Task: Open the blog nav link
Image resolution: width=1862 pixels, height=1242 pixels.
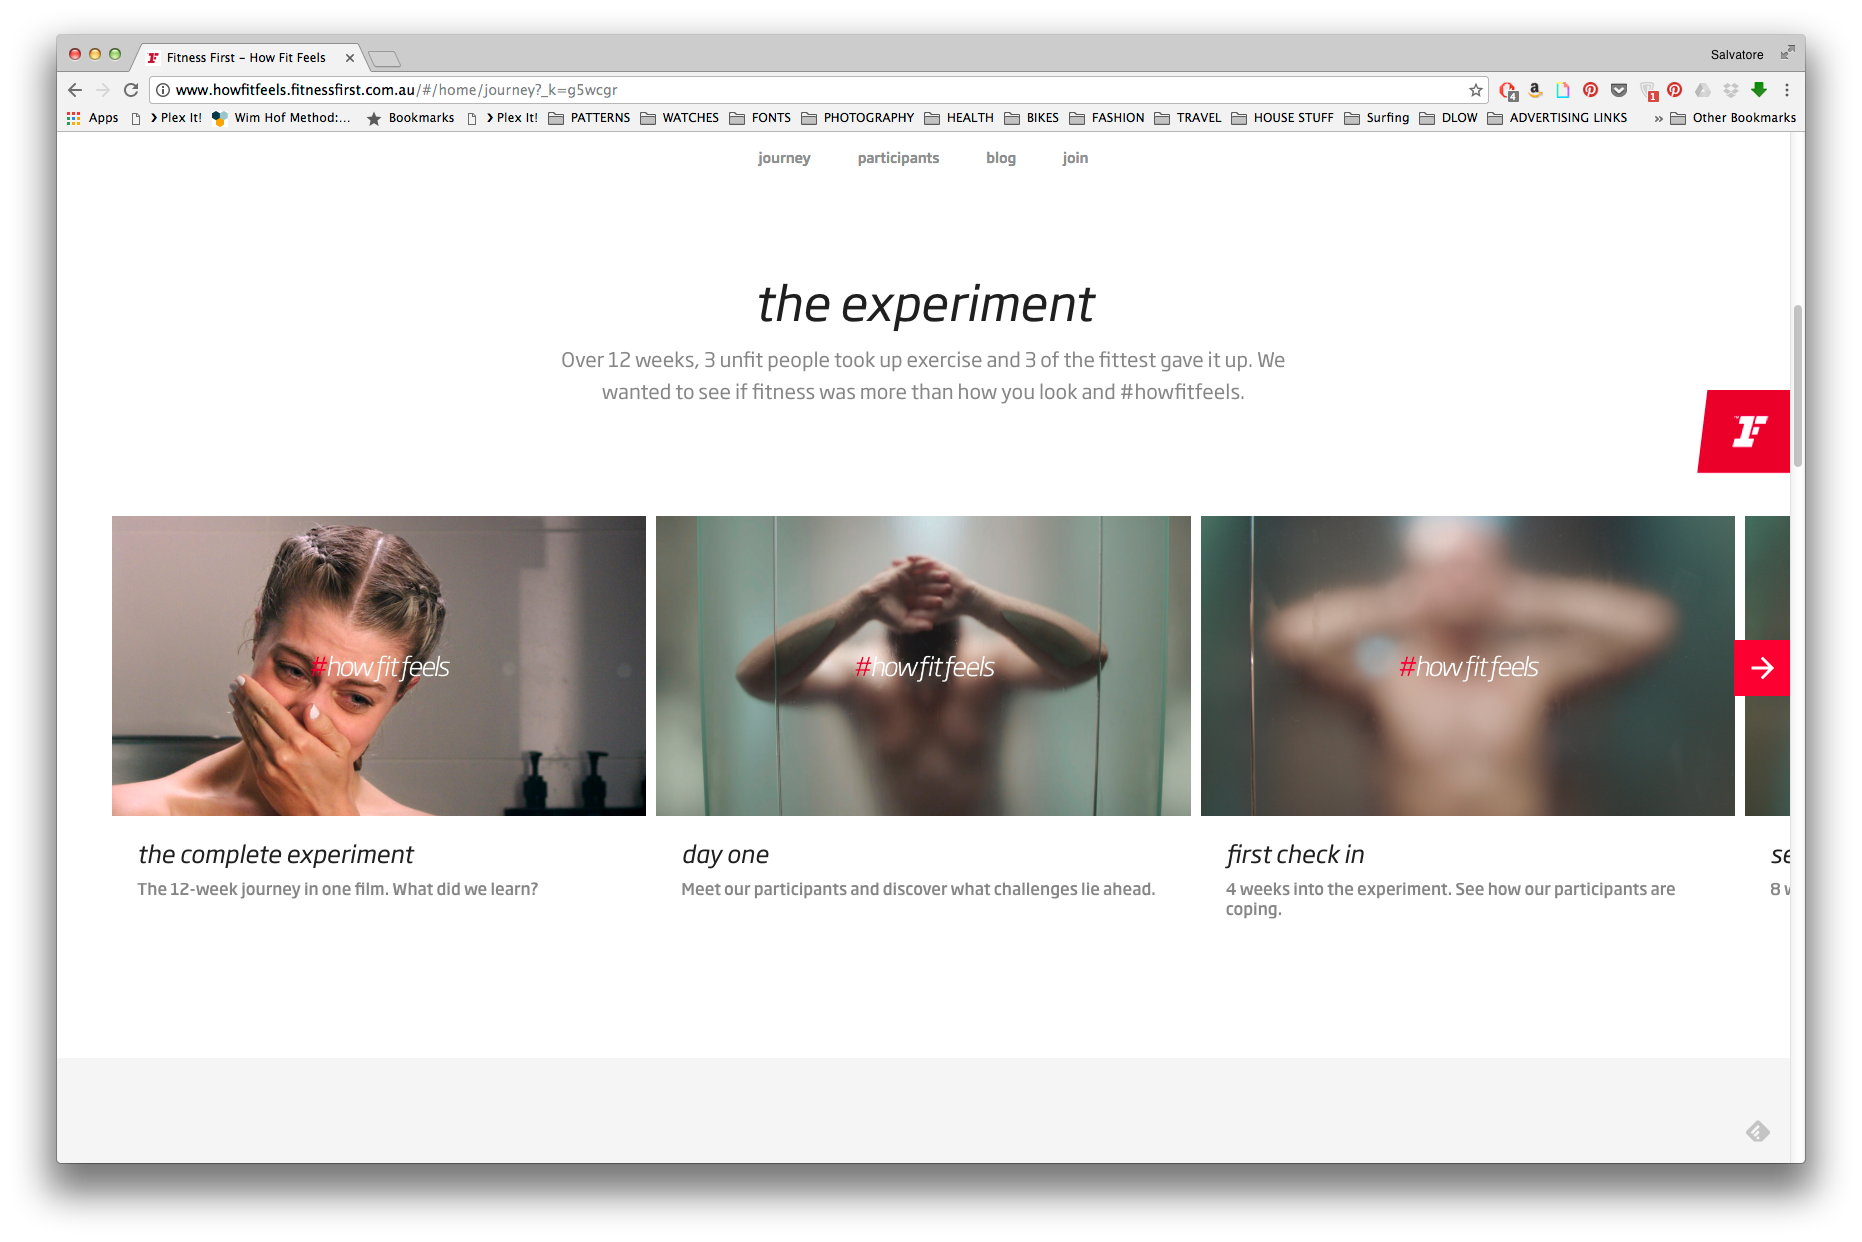Action: point(1001,158)
